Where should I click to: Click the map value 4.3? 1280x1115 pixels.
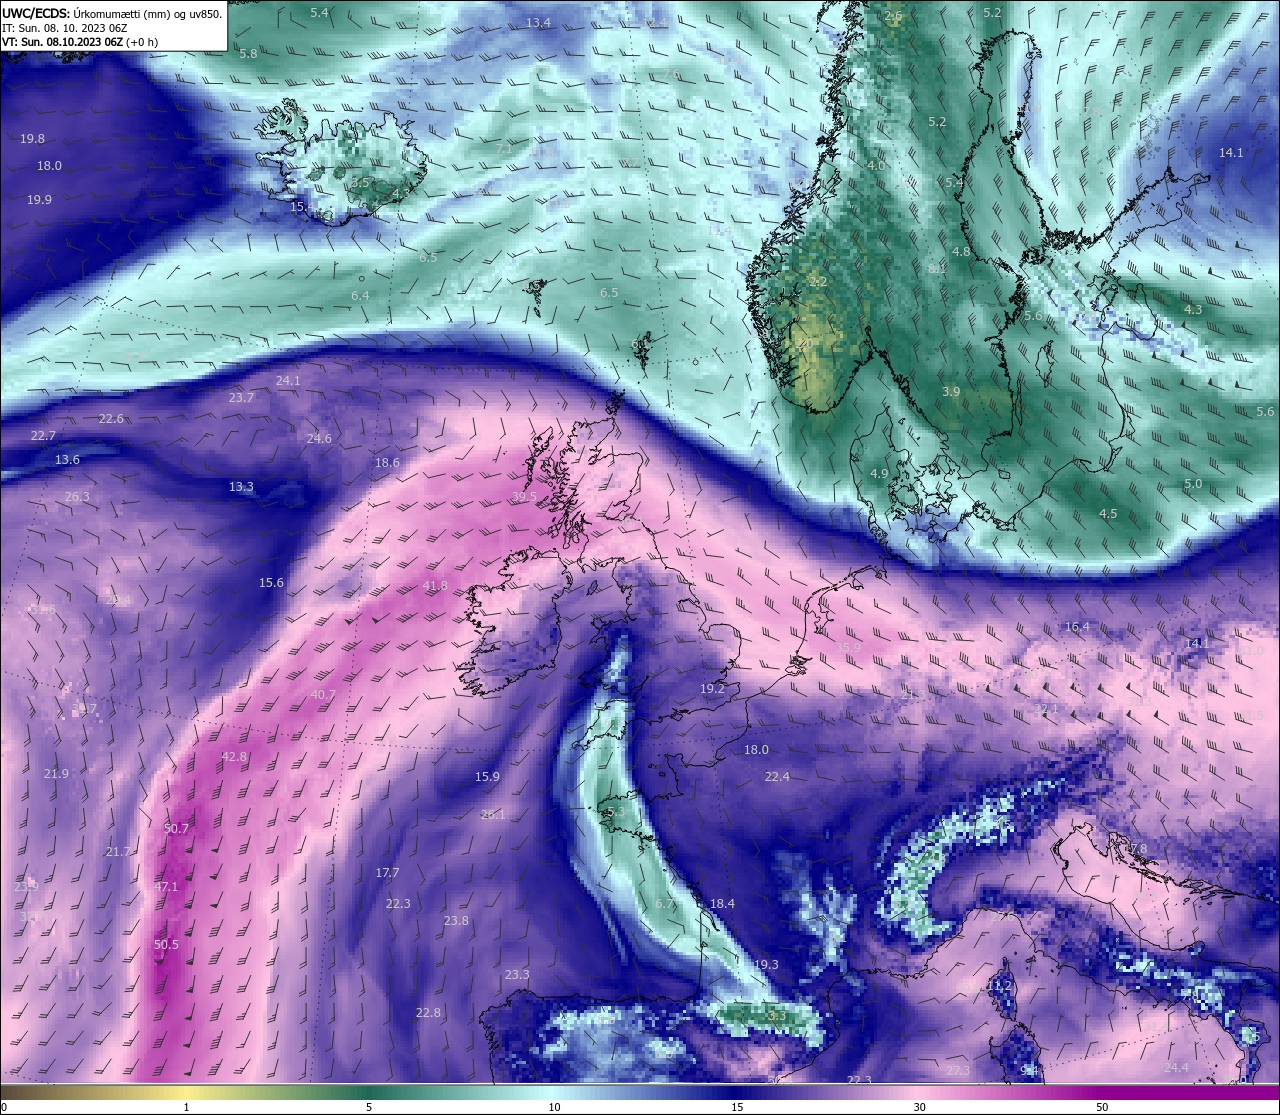coord(1193,310)
